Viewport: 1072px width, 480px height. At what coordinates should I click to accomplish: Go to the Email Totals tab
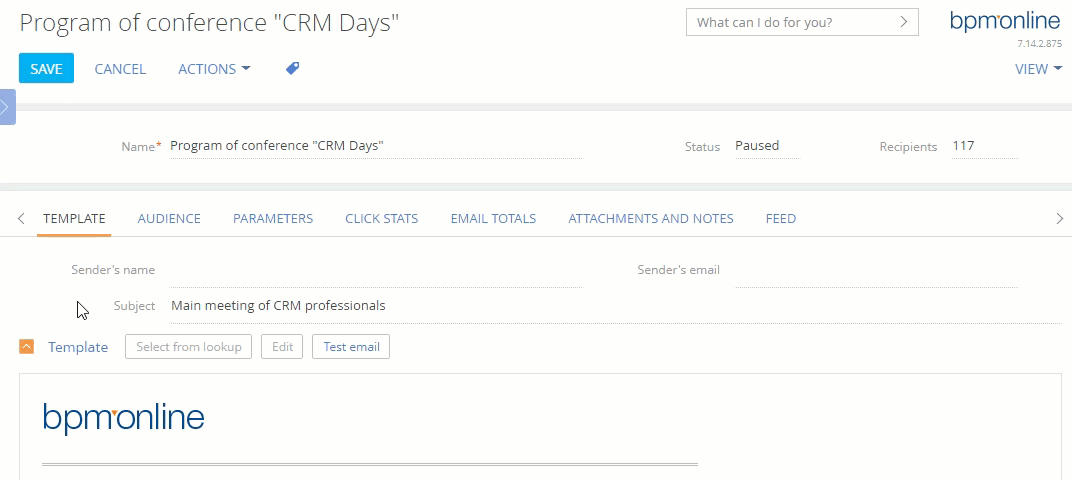(x=493, y=219)
